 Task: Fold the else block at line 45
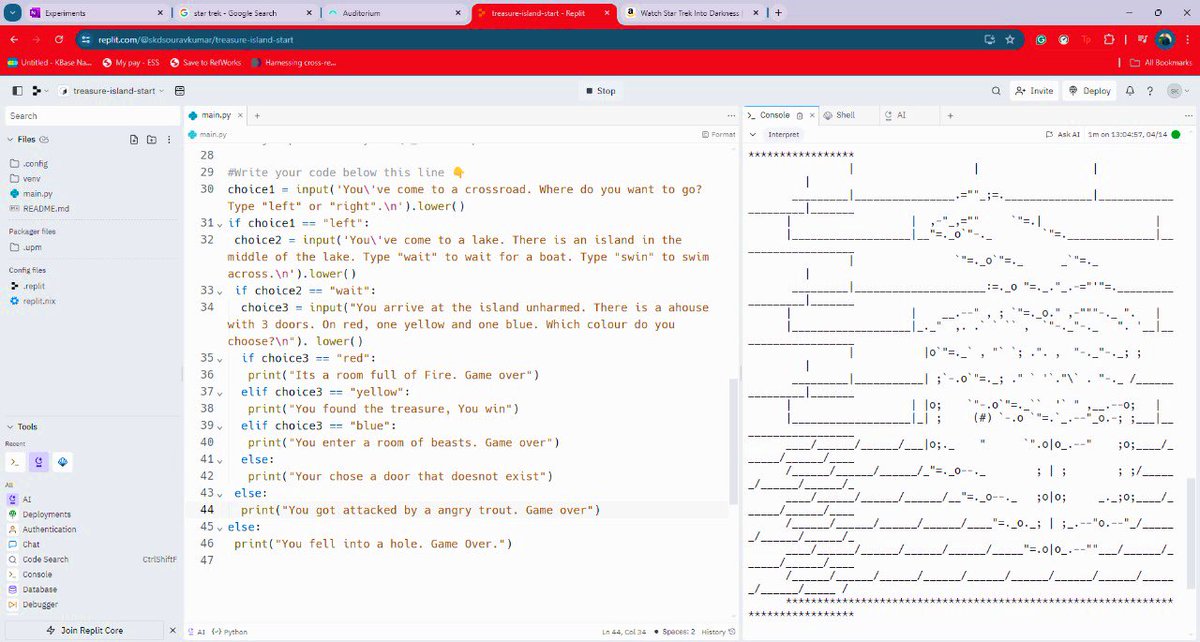(221, 527)
